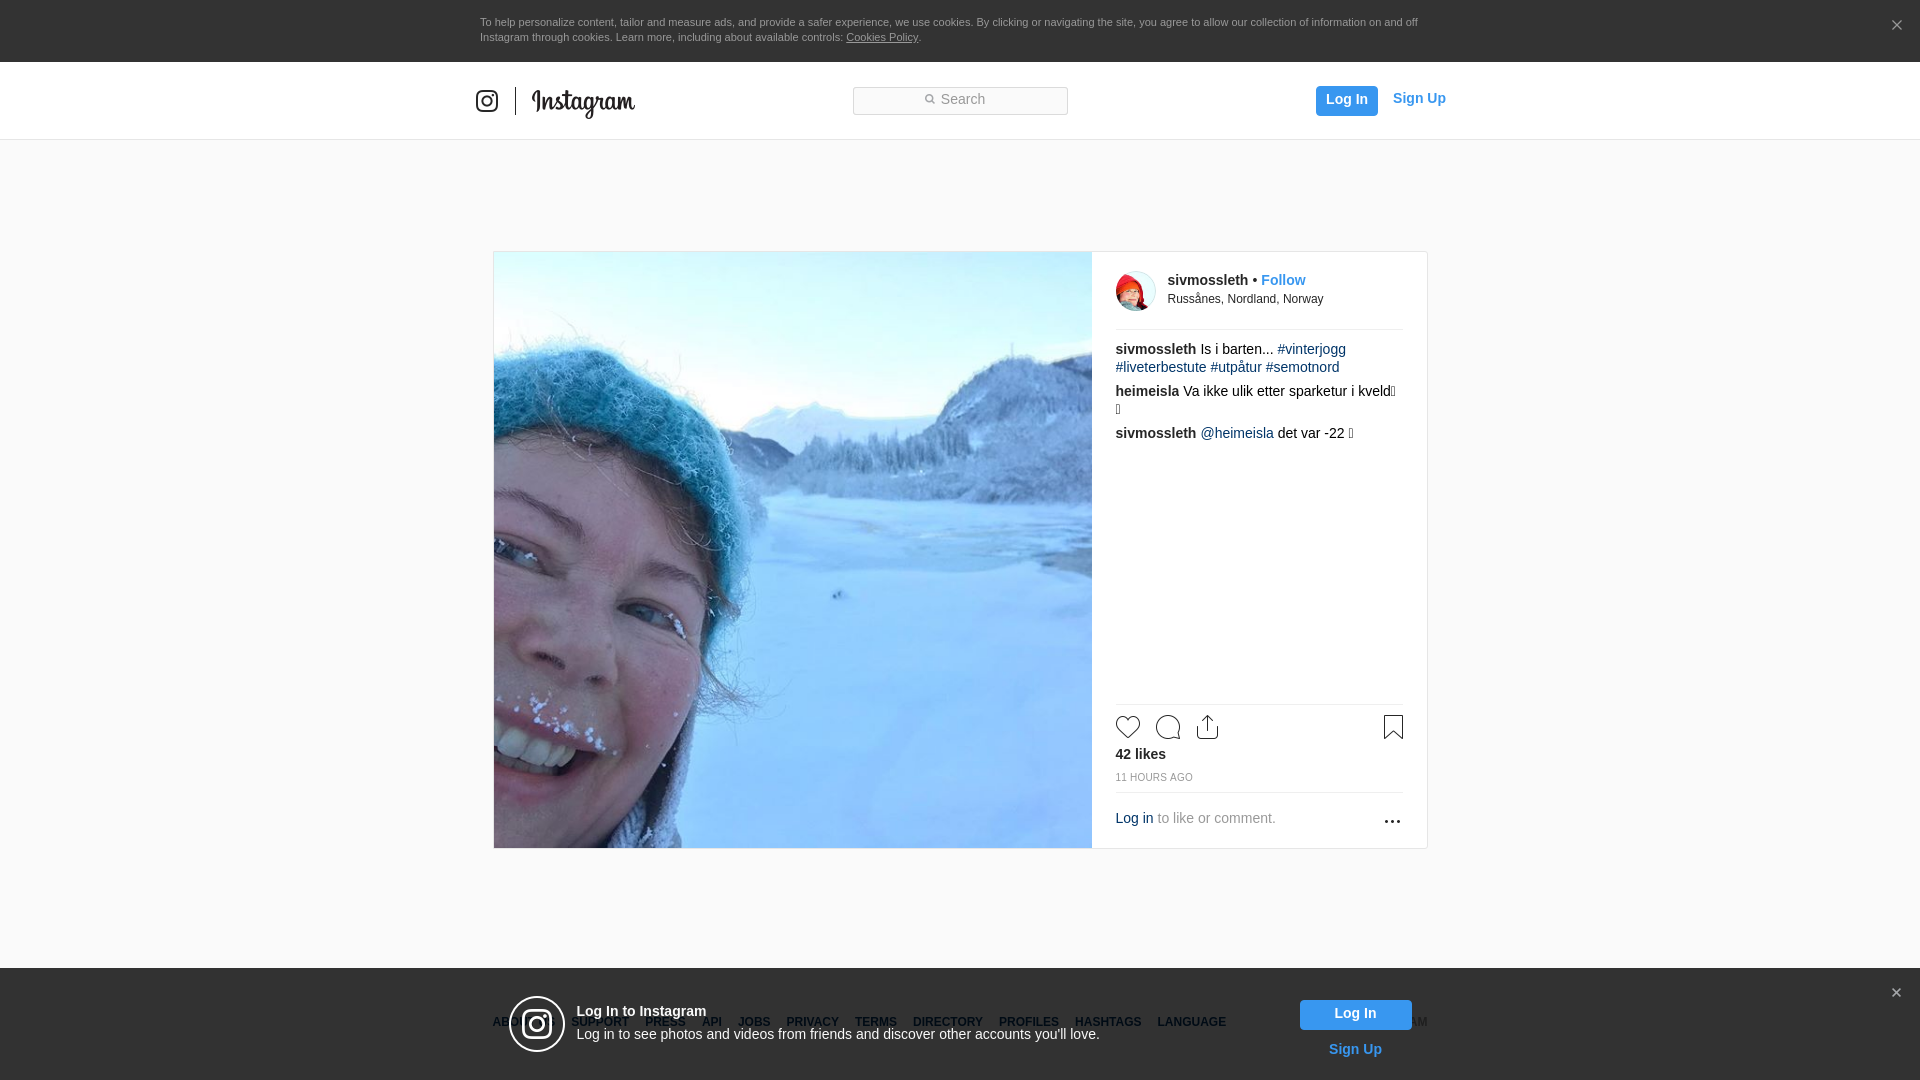Open heimeisla commenter profile
1920x1080 pixels.
[x=1147, y=391]
